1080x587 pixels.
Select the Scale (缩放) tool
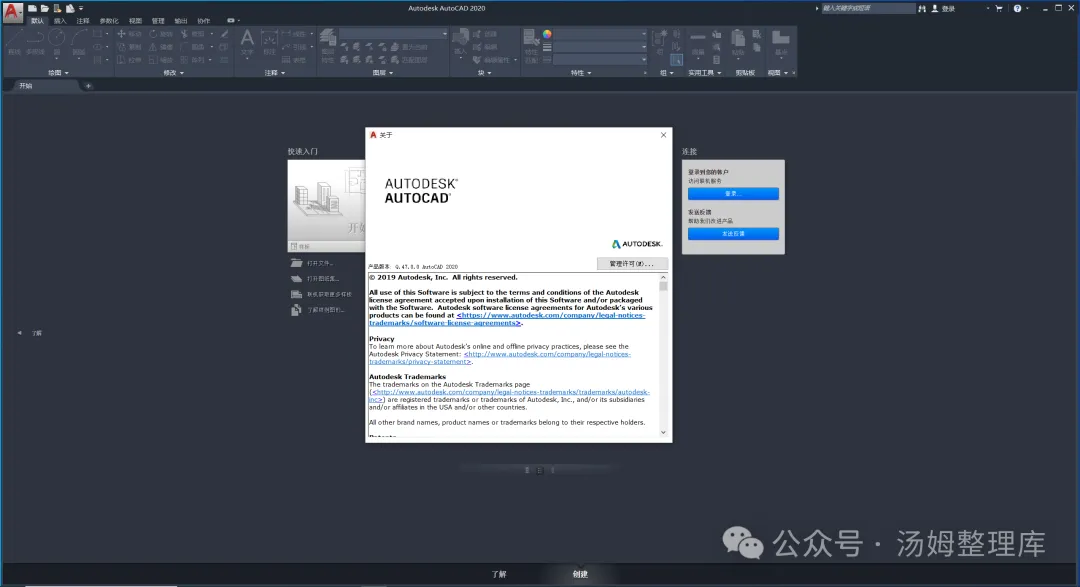coord(160,60)
